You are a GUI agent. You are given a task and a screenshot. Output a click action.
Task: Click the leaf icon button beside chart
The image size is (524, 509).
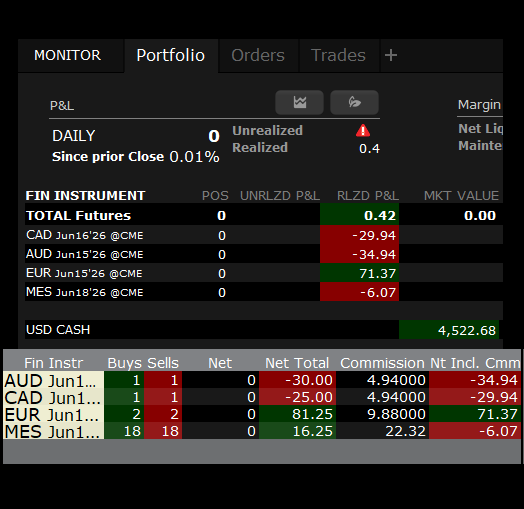pyautogui.click(x=354, y=102)
